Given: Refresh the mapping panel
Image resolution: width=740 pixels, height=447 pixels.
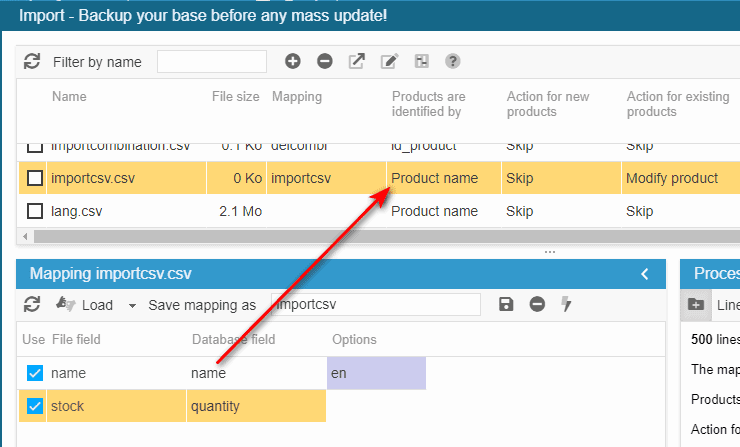Looking at the screenshot, I should tap(32, 304).
